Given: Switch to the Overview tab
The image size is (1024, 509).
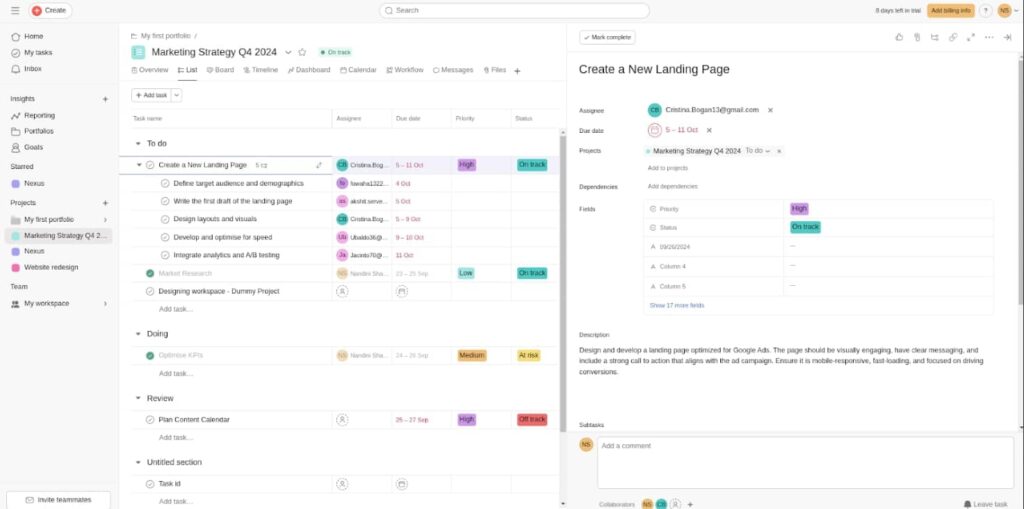Looking at the screenshot, I should point(150,70).
